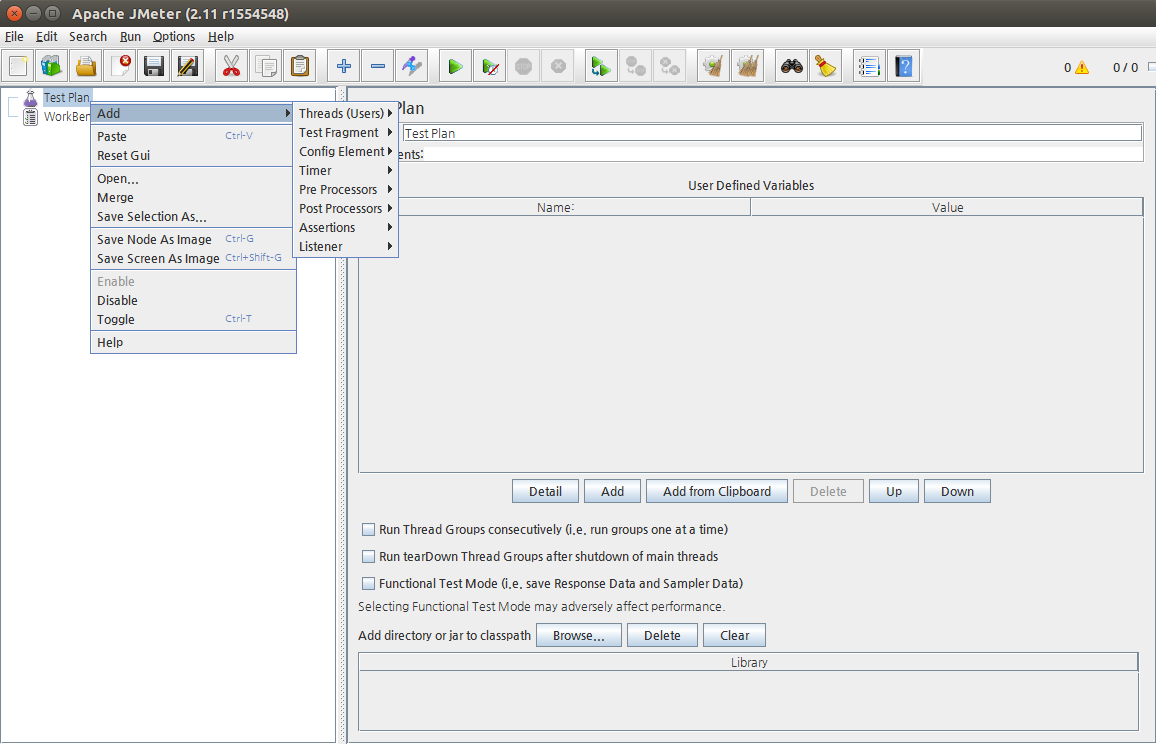Viewport: 1156px width, 744px height.
Task: Click the Clear classpath button
Action: point(734,635)
